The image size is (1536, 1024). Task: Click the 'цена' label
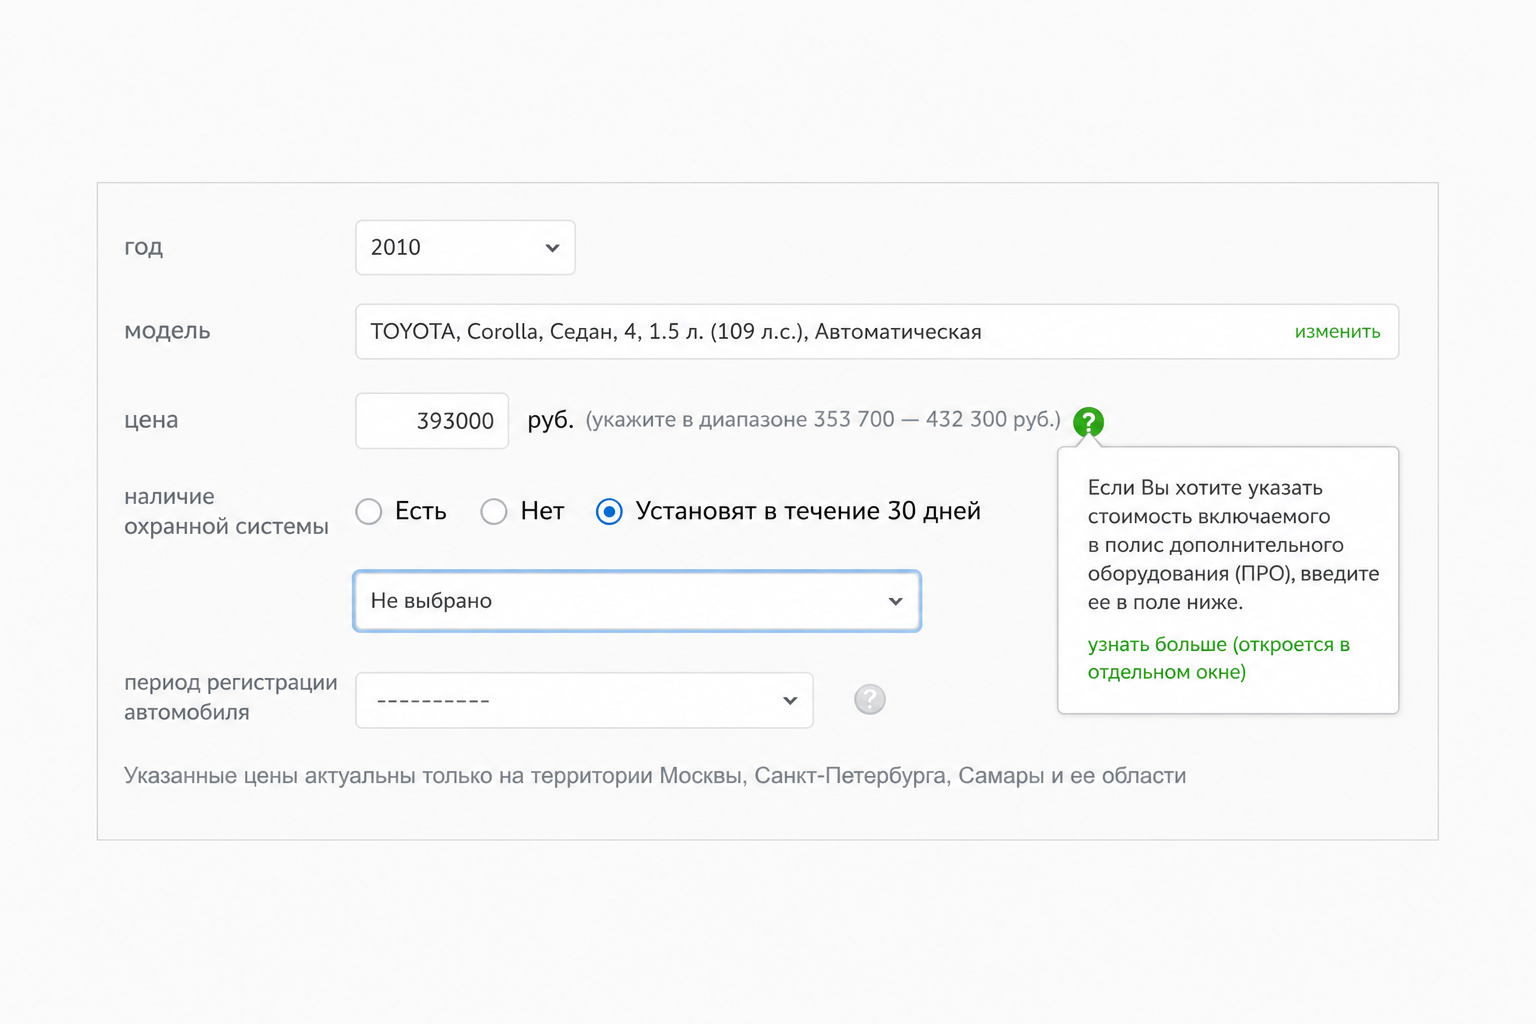coord(151,420)
